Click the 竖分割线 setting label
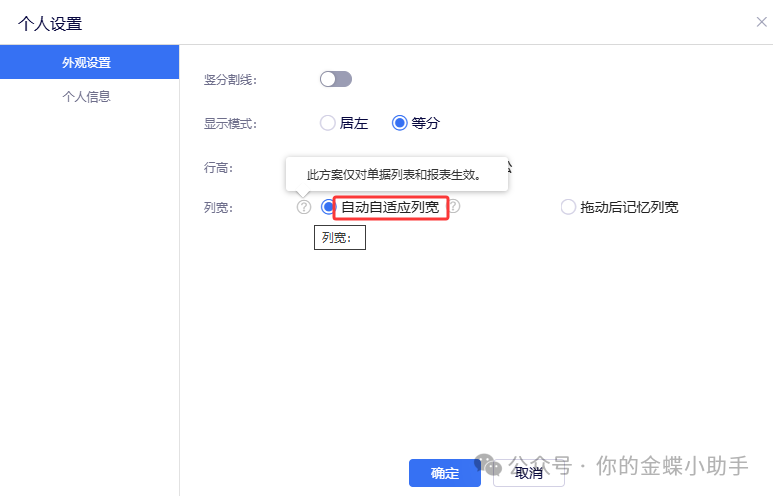773x496 pixels. click(230, 79)
